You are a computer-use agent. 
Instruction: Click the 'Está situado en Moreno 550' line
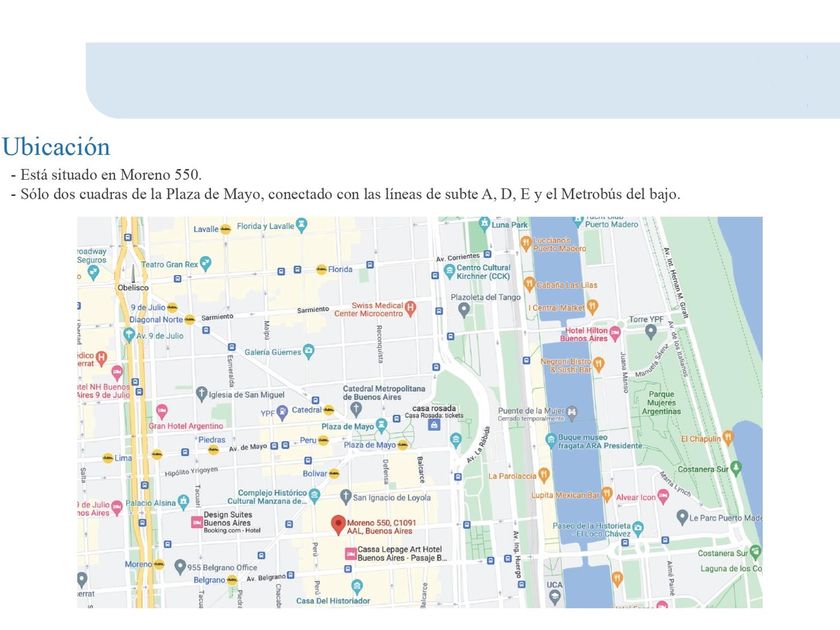pos(106,175)
